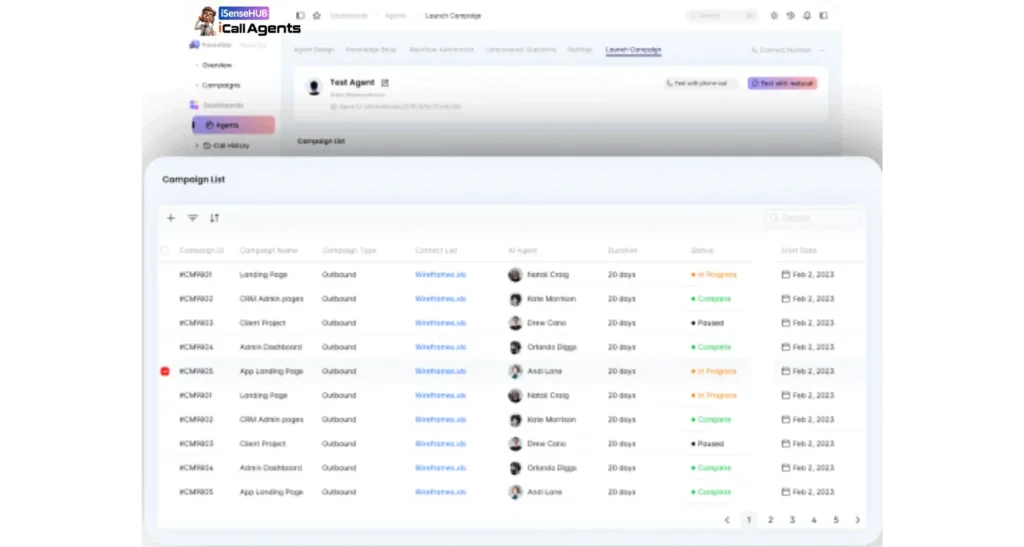Click the sort arrows icon in Campaign List
This screenshot has height=547, width=1024.
214,218
